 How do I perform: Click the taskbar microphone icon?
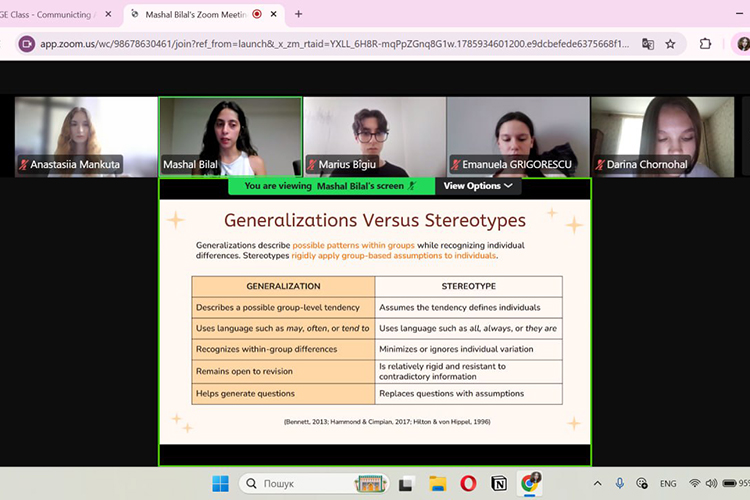click(x=619, y=483)
